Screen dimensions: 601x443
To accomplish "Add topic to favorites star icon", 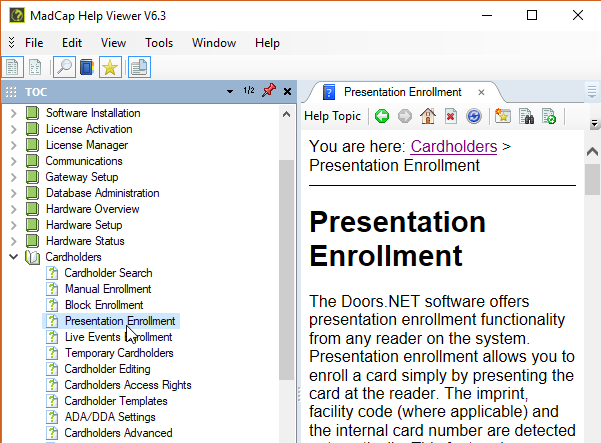I will (x=503, y=116).
